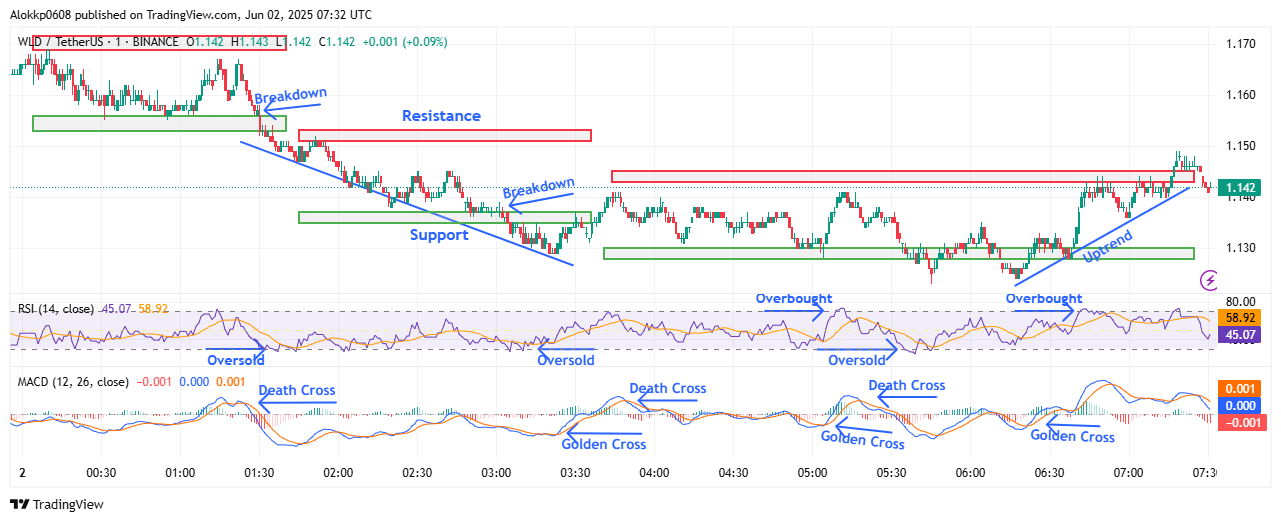This screenshot has width=1281, height=522.
Task: Click the 01:30 time axis label
Action: [x=259, y=472]
